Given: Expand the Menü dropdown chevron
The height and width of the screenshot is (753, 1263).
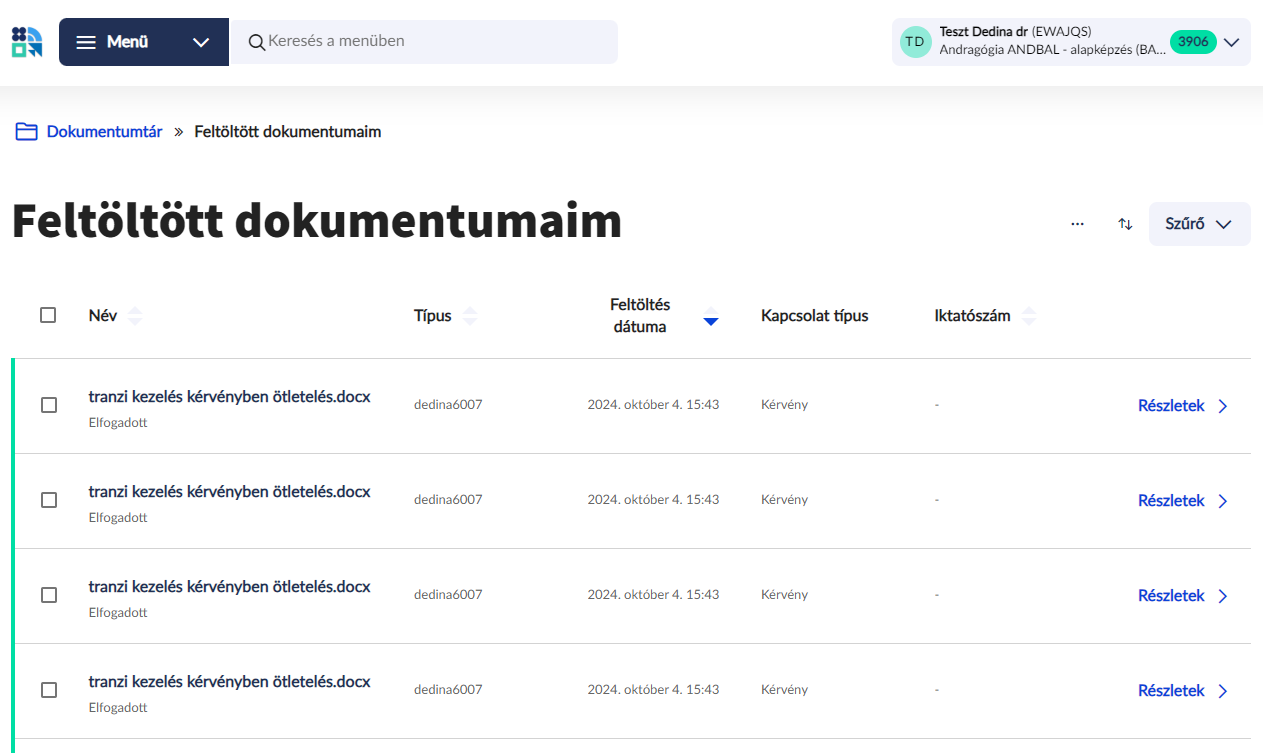Looking at the screenshot, I should click(201, 42).
